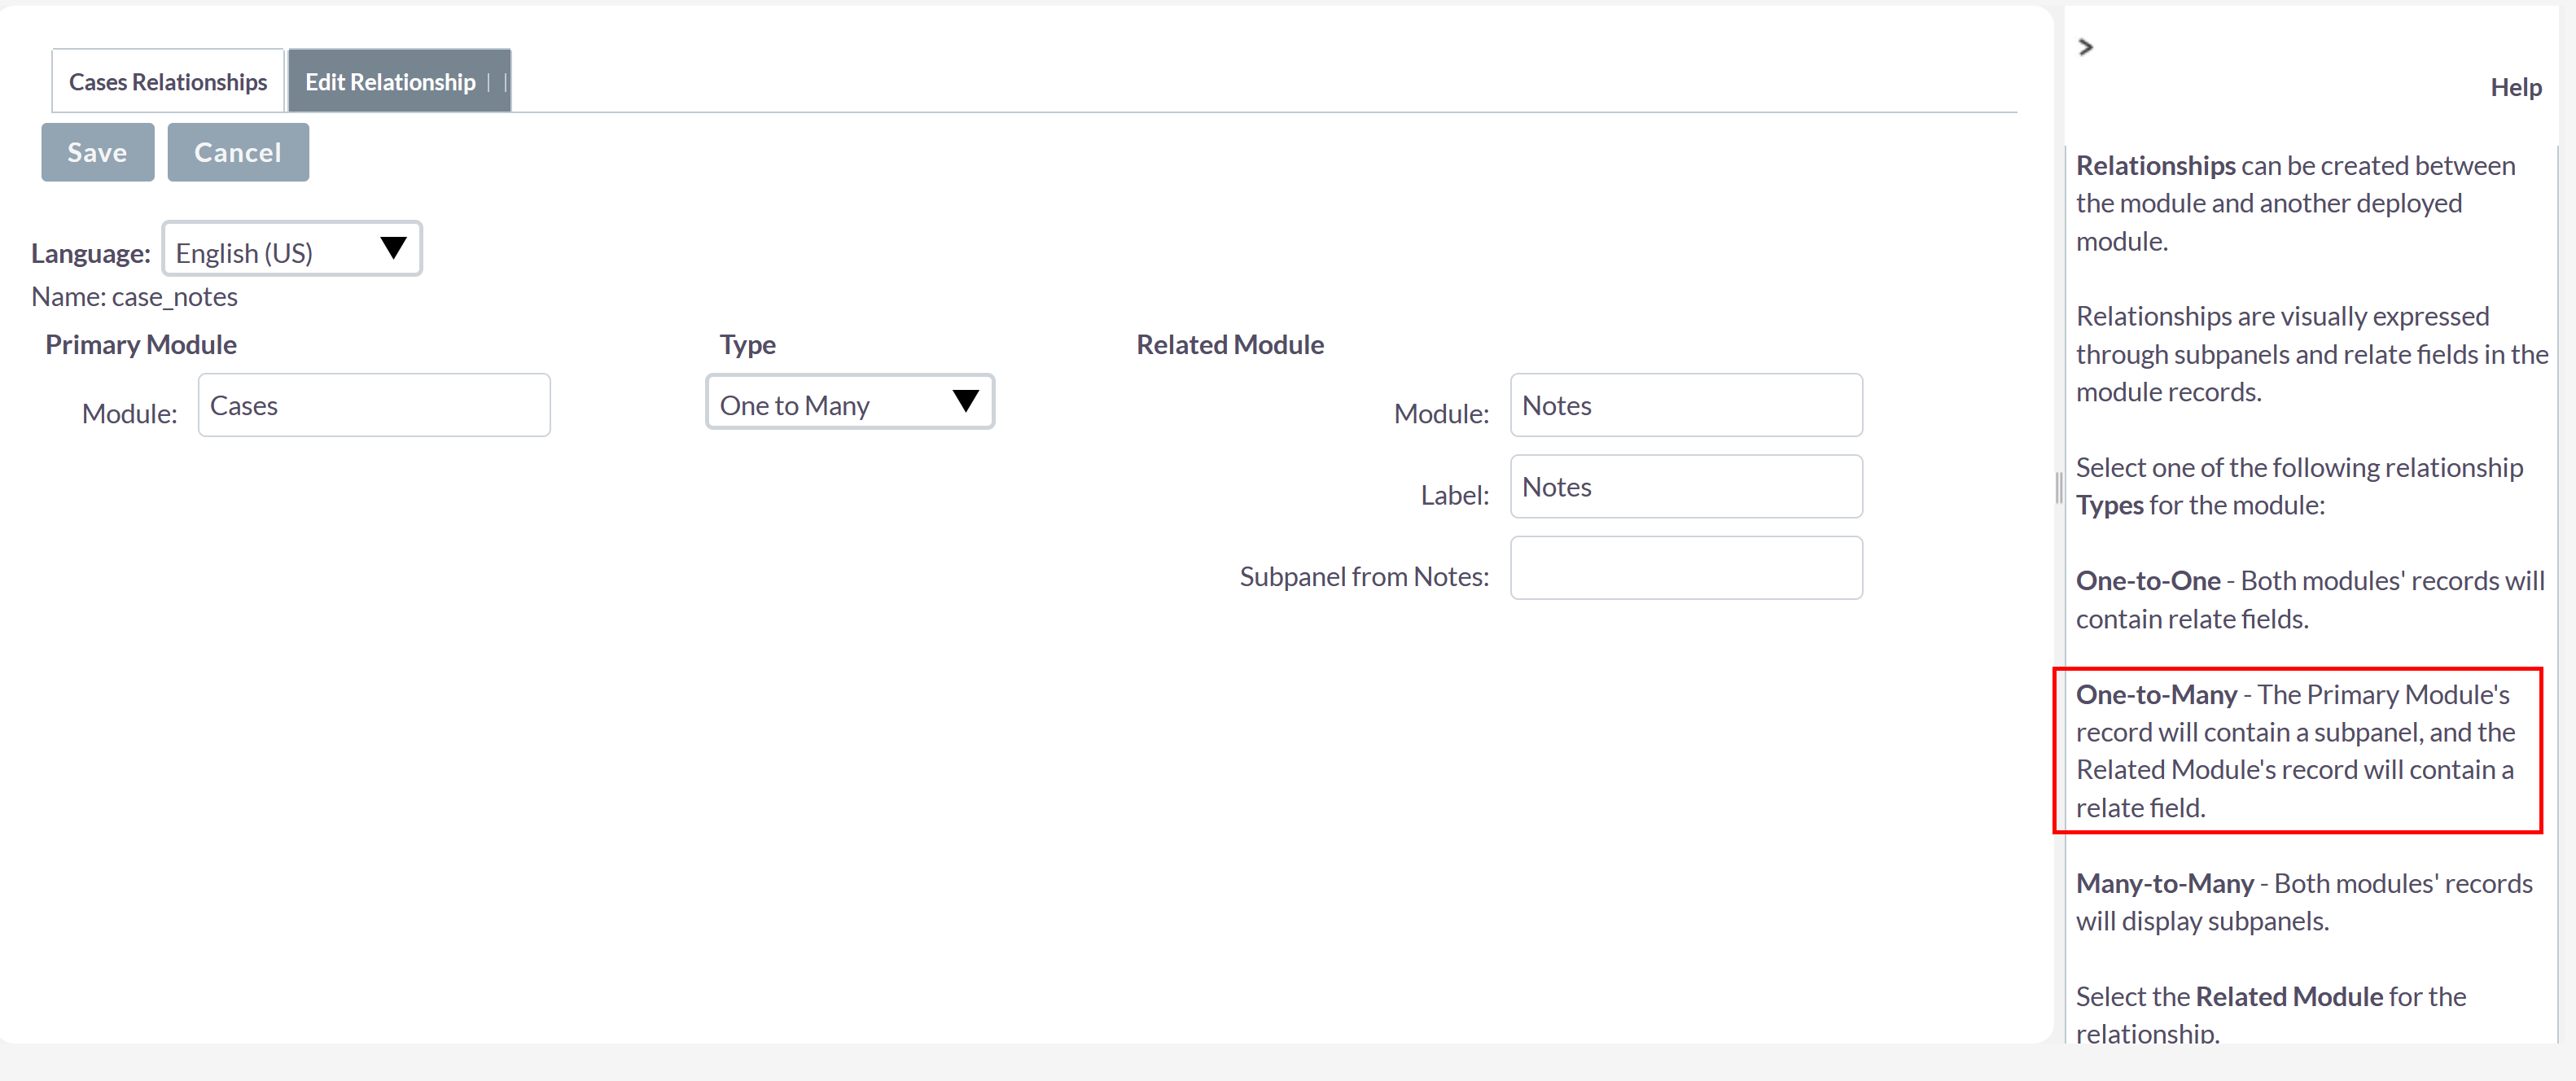Viewport: 2576px width, 1081px height.
Task: Select the Edit Relationship tab
Action: point(390,82)
